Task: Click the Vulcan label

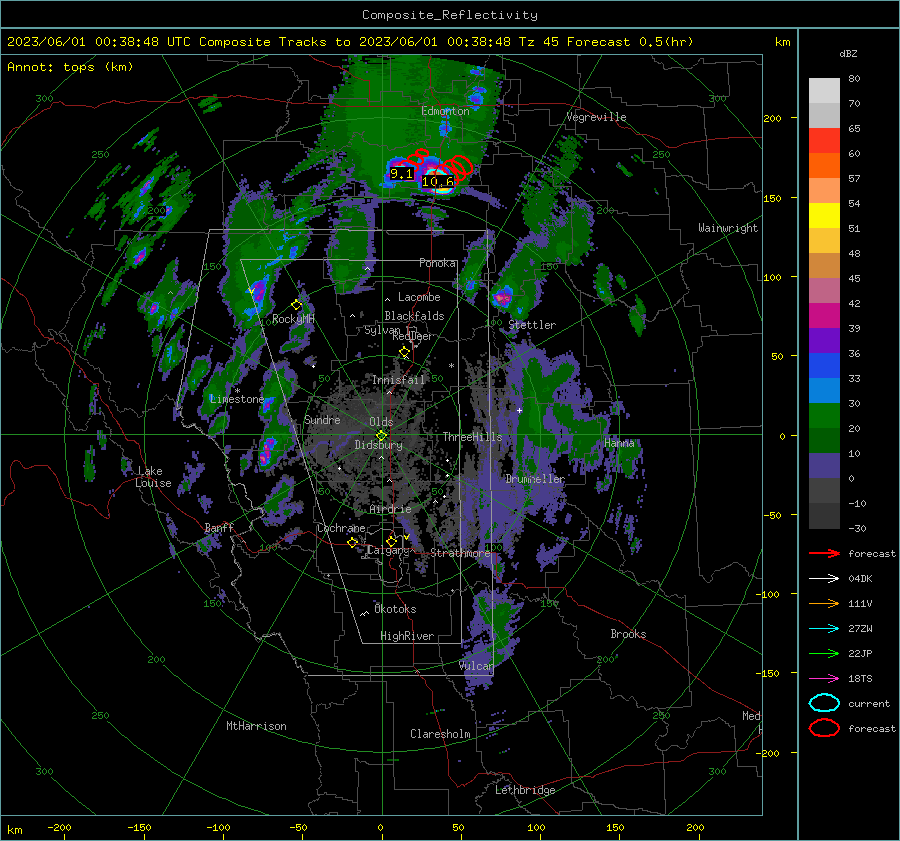Action: click(476, 666)
